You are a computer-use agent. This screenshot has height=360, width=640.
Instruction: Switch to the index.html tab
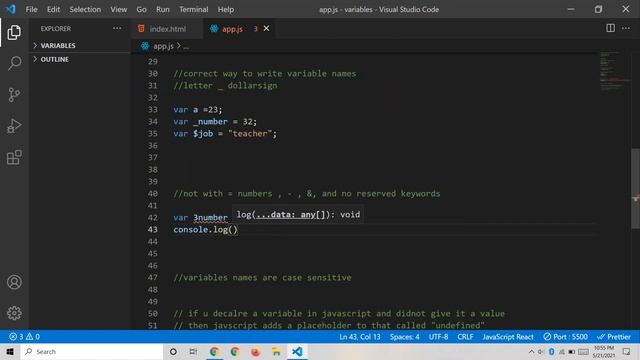(167, 29)
